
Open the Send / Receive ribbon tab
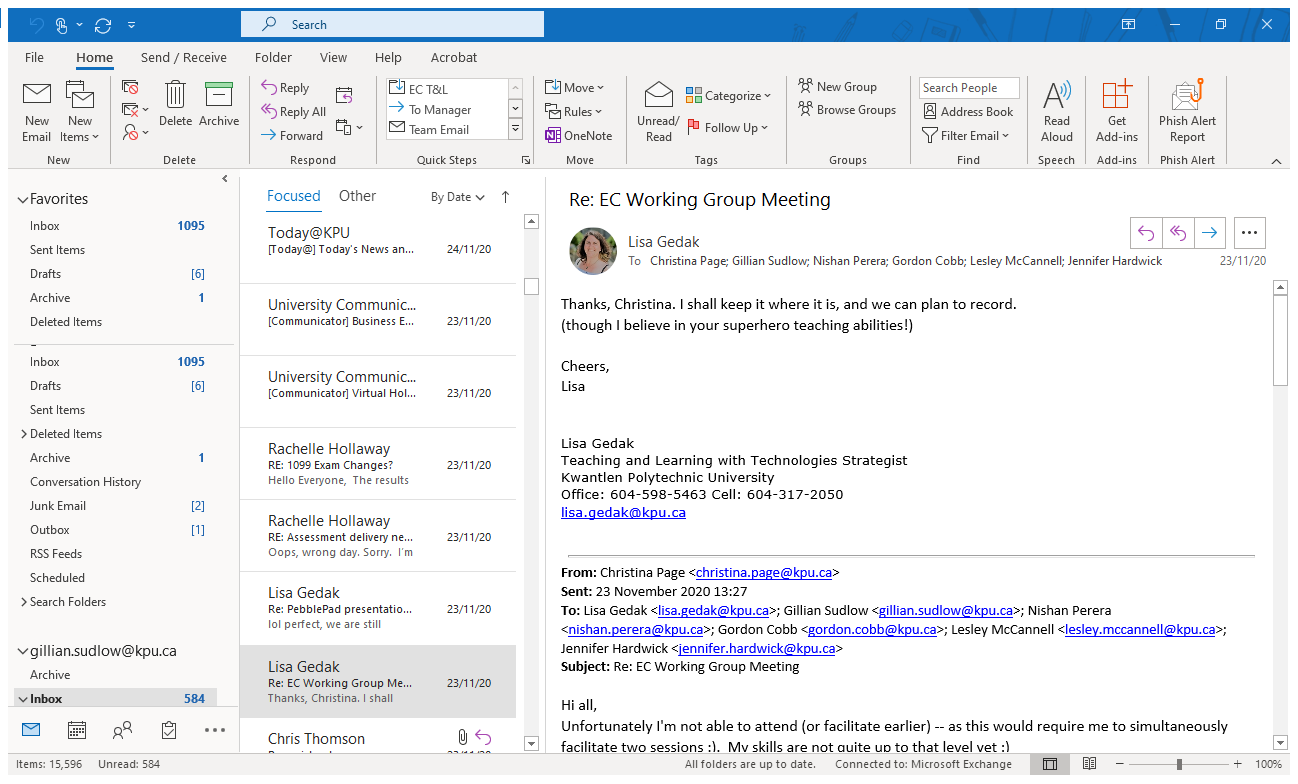[183, 57]
